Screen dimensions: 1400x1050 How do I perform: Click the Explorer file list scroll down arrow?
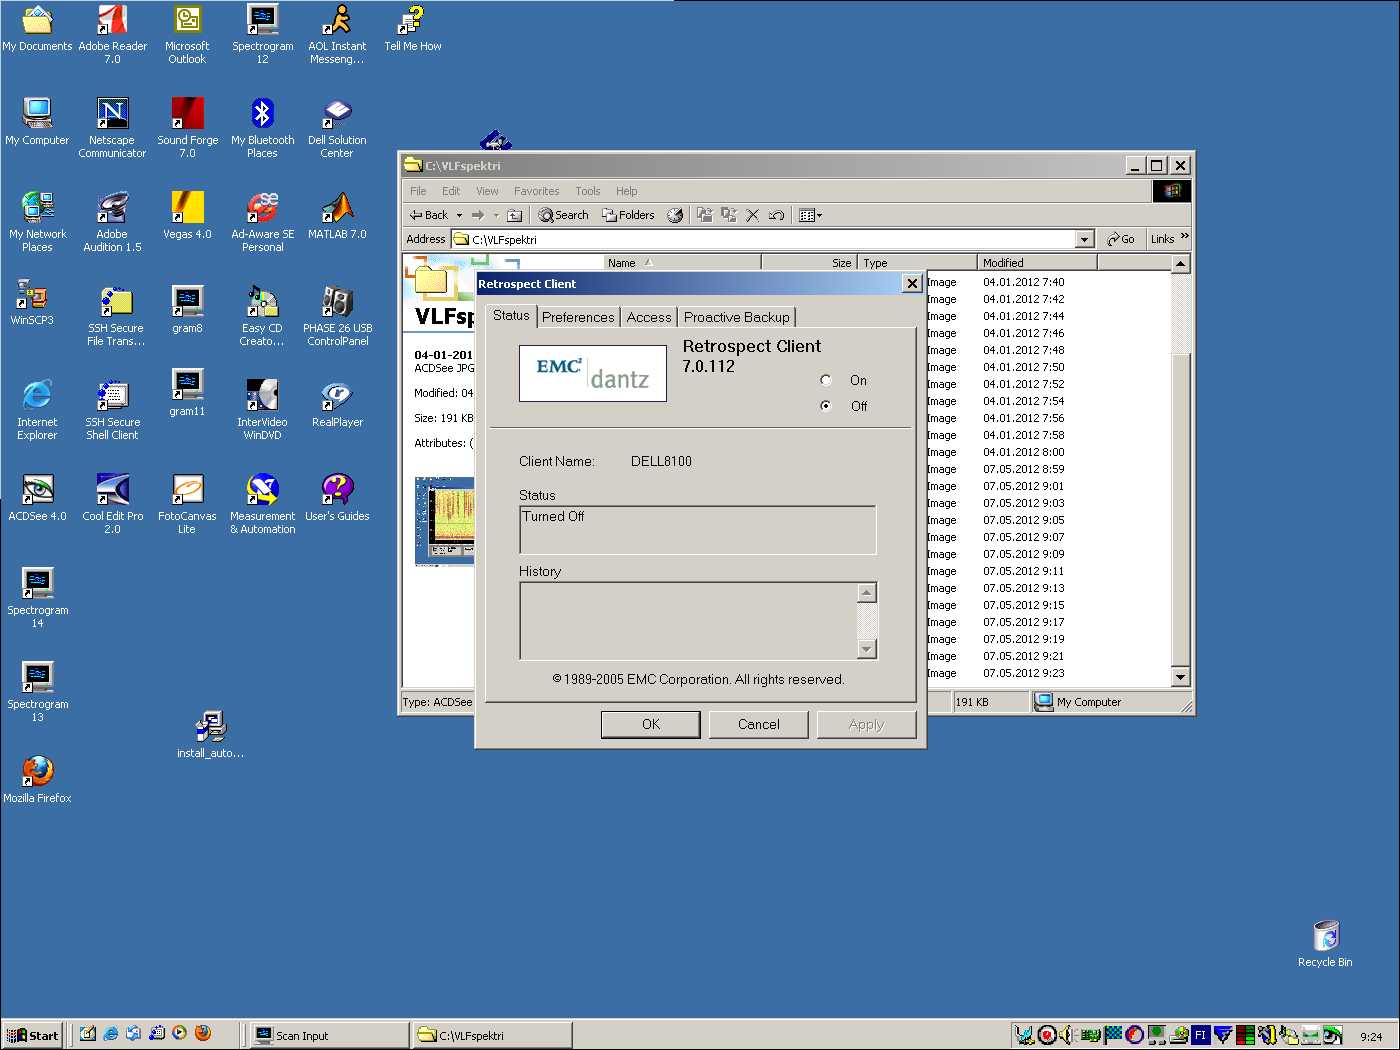point(1181,678)
